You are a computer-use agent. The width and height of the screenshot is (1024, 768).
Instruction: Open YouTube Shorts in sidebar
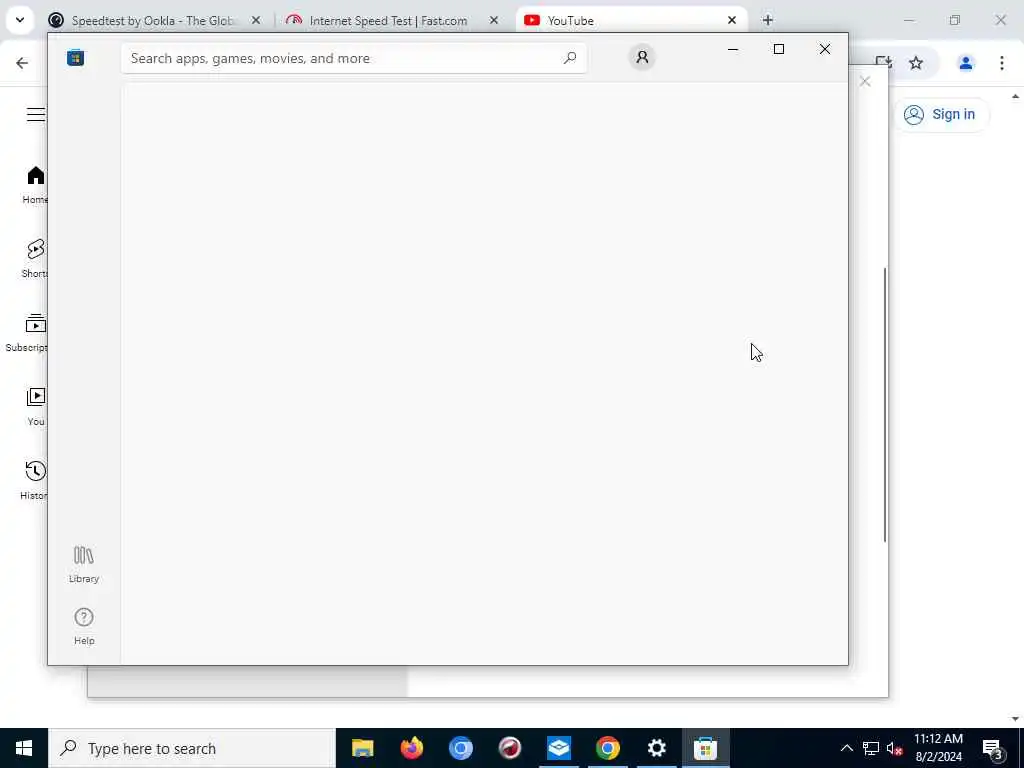[x=35, y=259]
